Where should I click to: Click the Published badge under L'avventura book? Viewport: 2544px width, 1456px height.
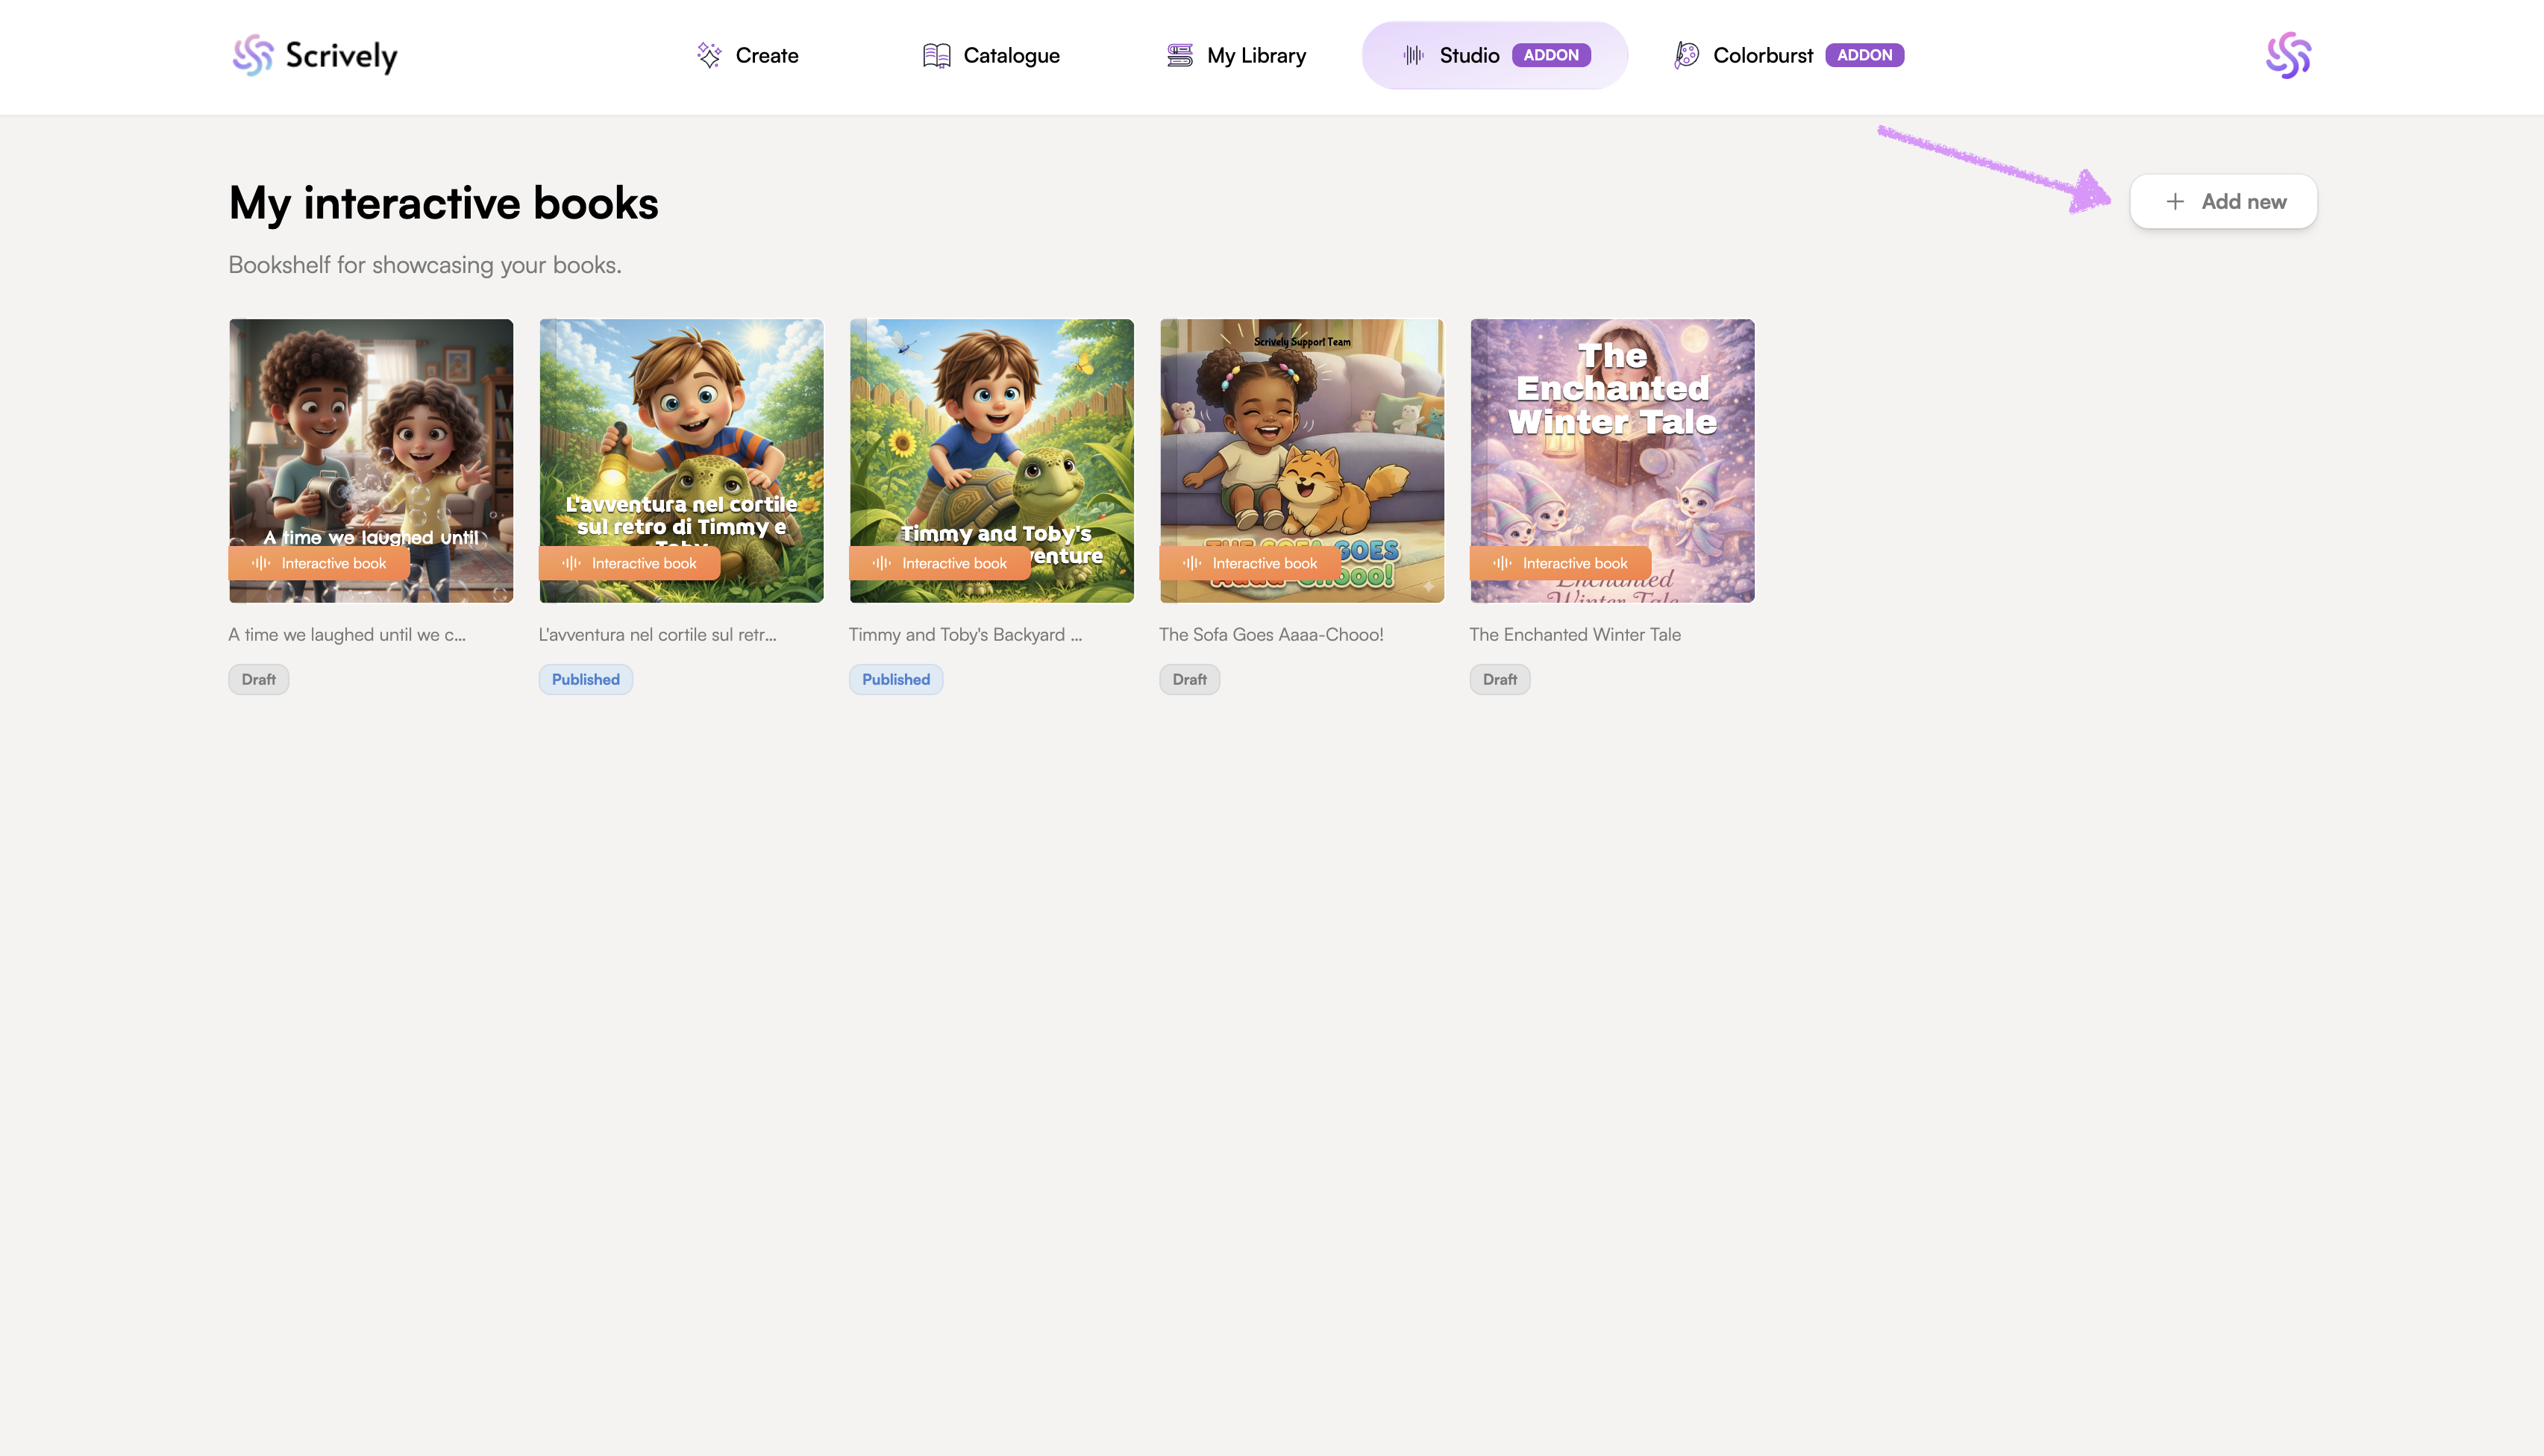click(x=585, y=680)
